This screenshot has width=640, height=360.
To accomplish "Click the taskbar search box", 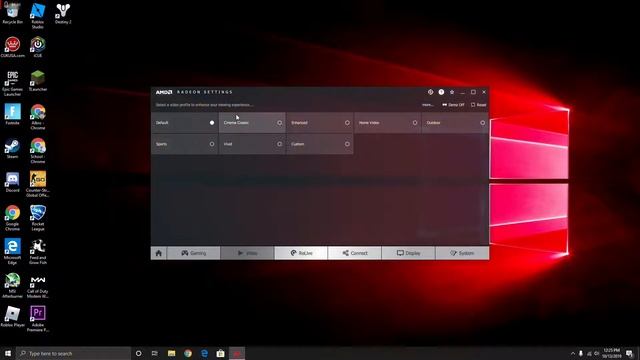I will (73, 353).
